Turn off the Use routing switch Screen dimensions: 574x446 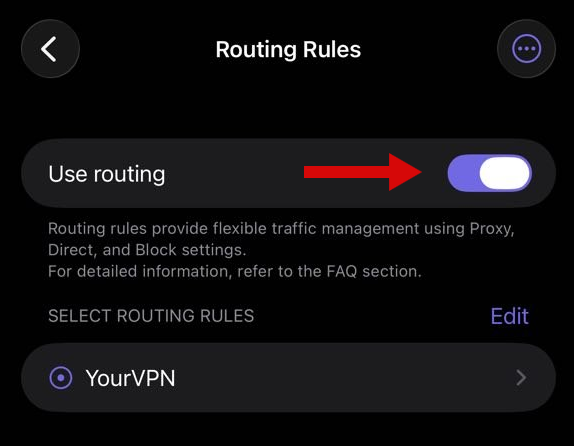click(489, 173)
